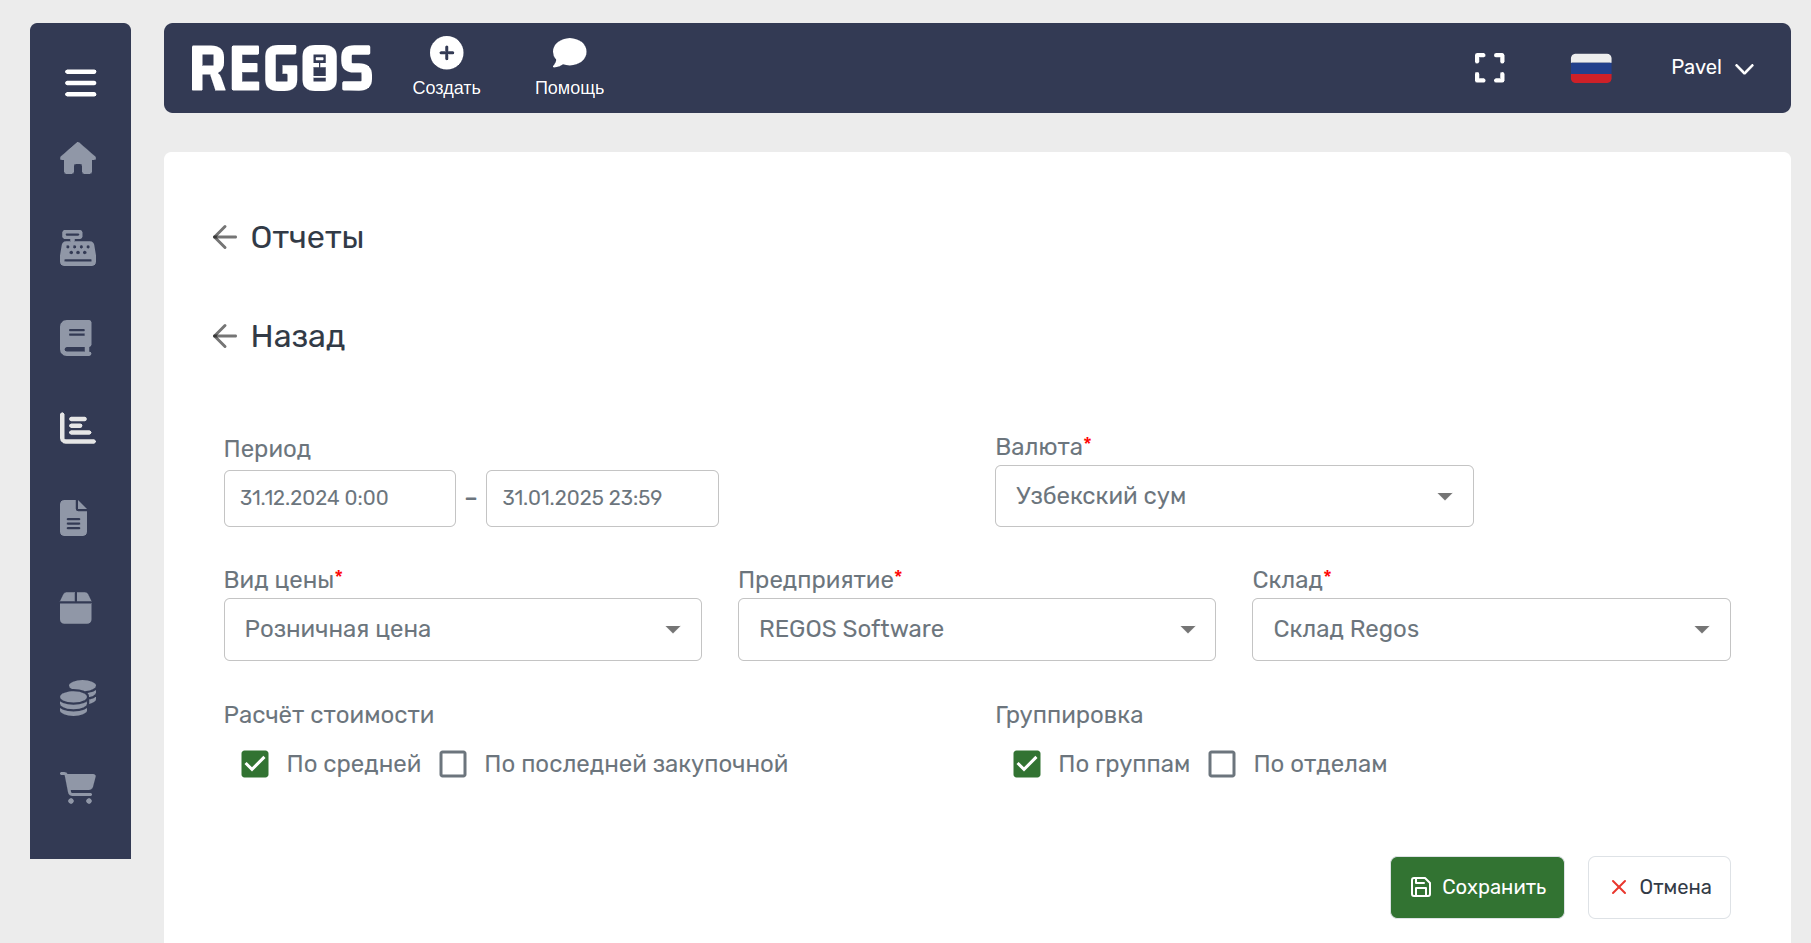This screenshot has height=943, width=1811.
Task: Go to the Home icon in sidebar
Action: click(x=78, y=158)
